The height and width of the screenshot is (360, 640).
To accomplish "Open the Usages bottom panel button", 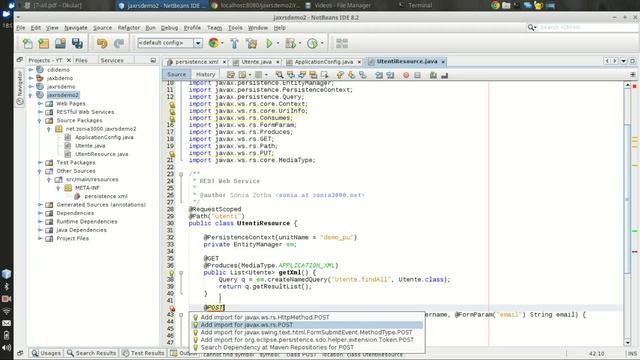I will 47,353.
